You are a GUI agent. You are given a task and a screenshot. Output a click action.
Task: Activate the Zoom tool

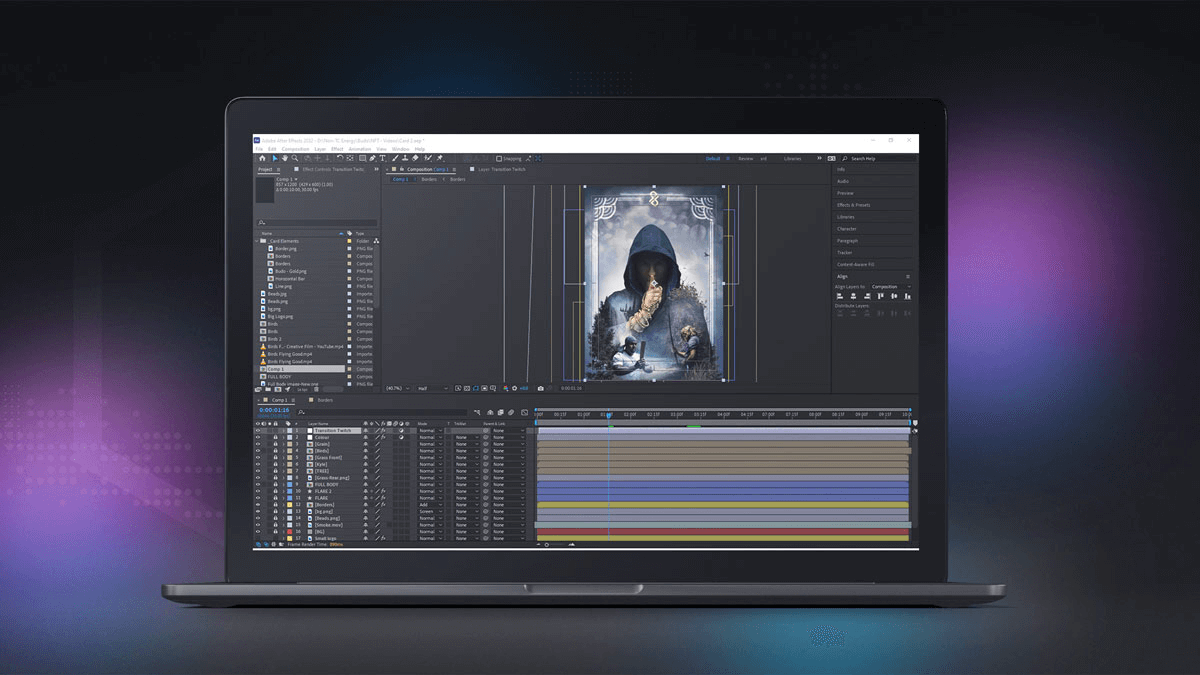click(294, 158)
